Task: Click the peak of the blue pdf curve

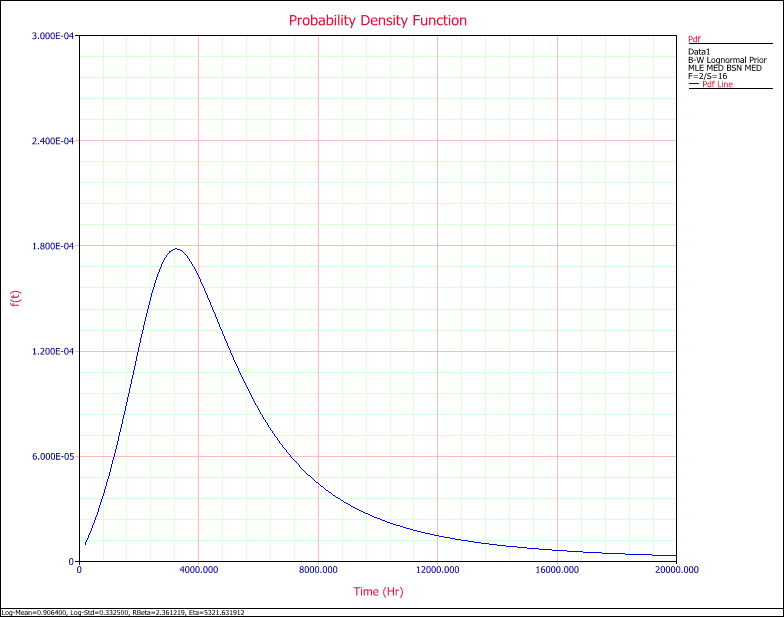Action: click(x=176, y=248)
